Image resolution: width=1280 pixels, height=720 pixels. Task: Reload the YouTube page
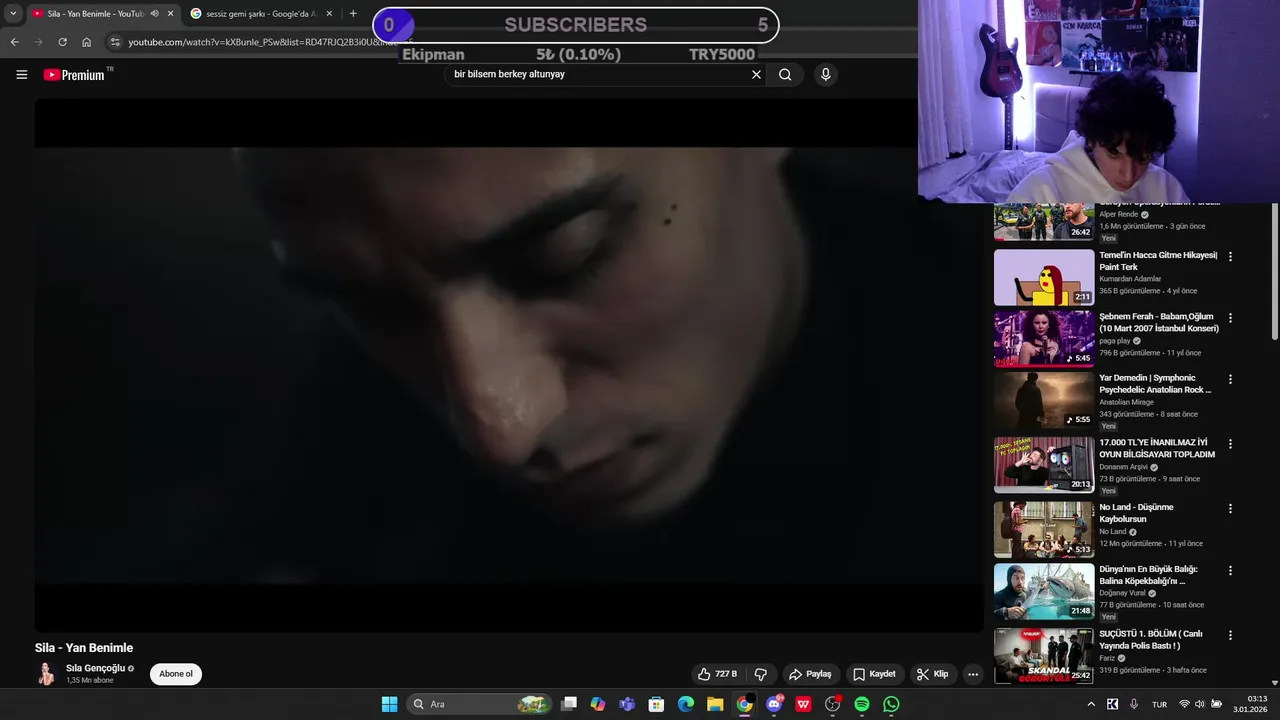62,42
